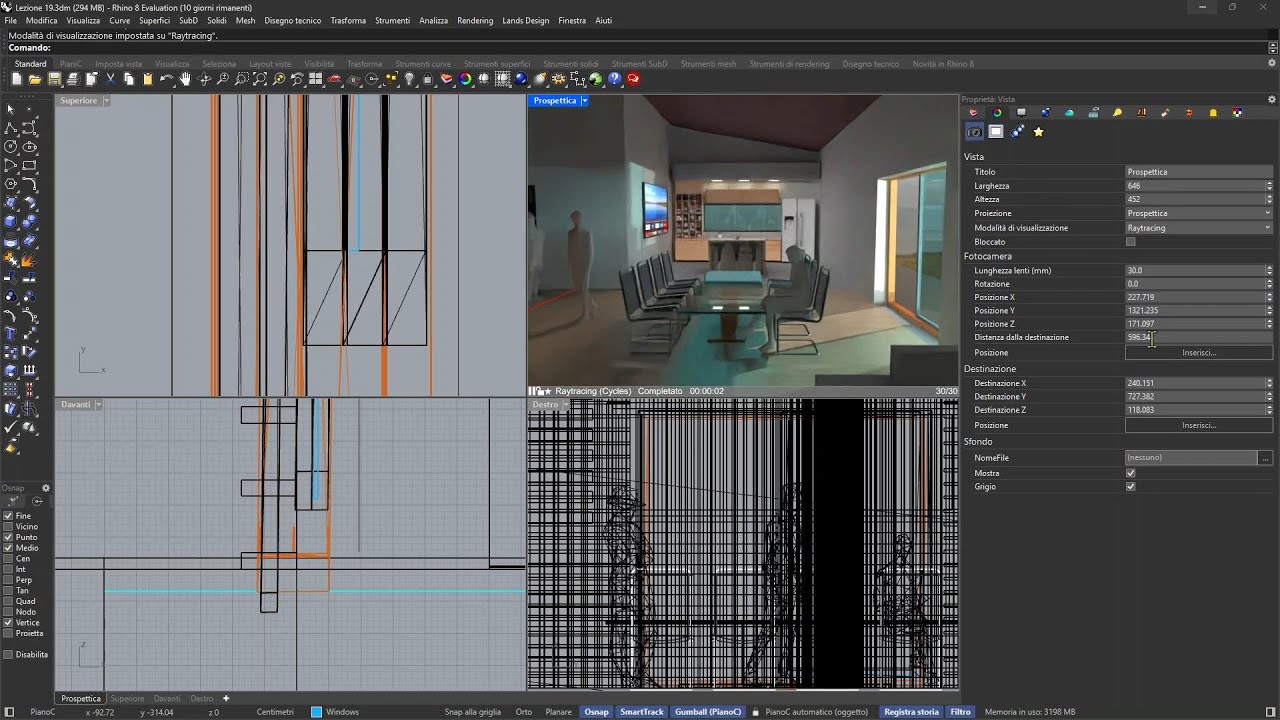Image resolution: width=1280 pixels, height=720 pixels.
Task: Open the Proiezione dropdown
Action: pyautogui.click(x=1199, y=213)
